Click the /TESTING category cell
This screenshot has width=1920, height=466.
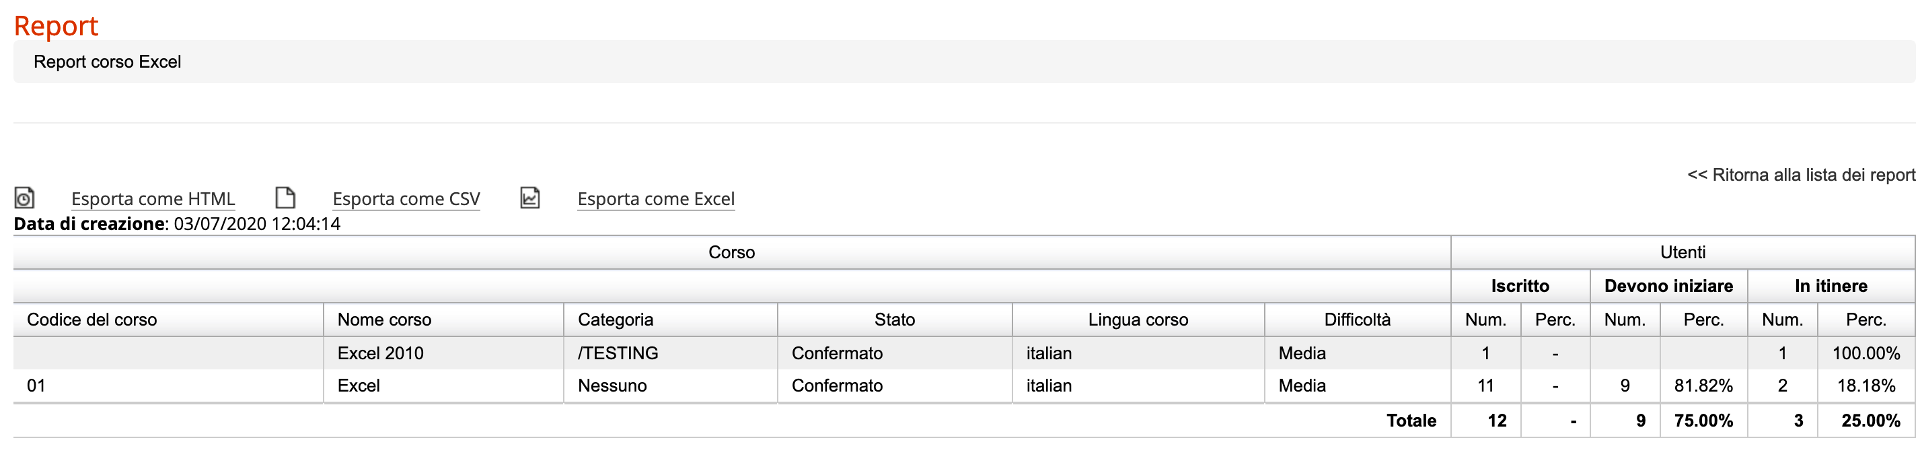pos(671,353)
